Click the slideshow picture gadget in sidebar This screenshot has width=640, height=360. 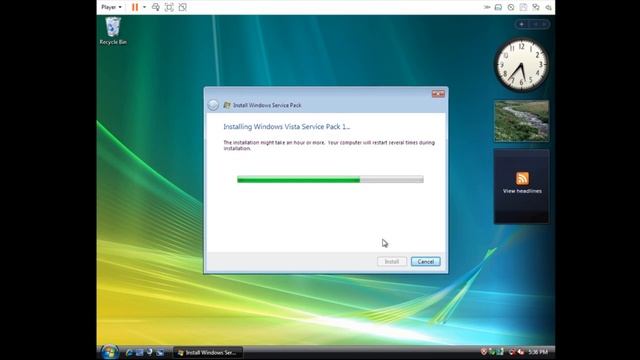coord(521,121)
